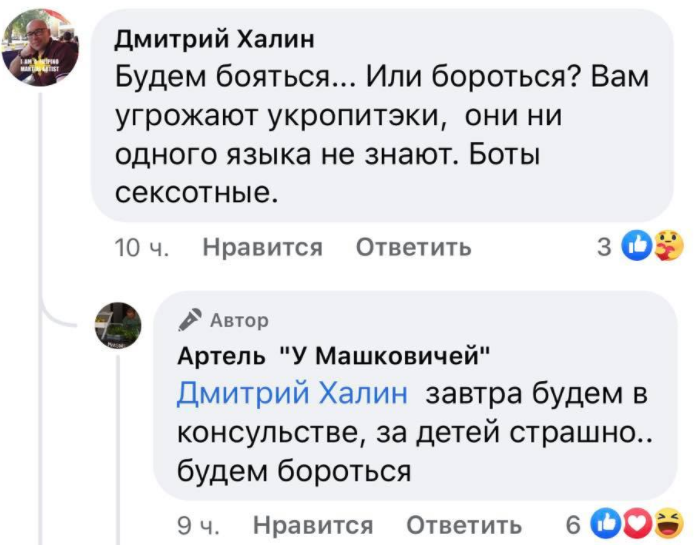Click the blue like reaction icon on Артель's reply
Viewport: 695px width, 545px height.
[607, 523]
